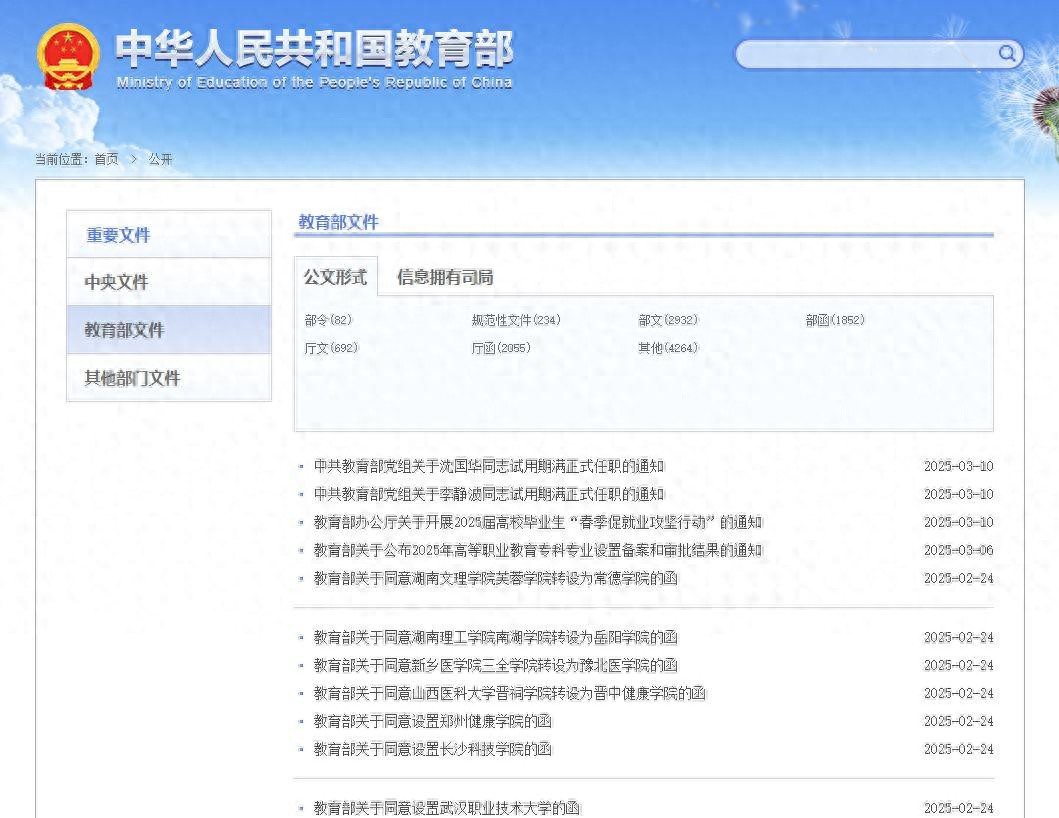
Task: Click date 2025-03-06 in the list
Action: click(x=958, y=551)
